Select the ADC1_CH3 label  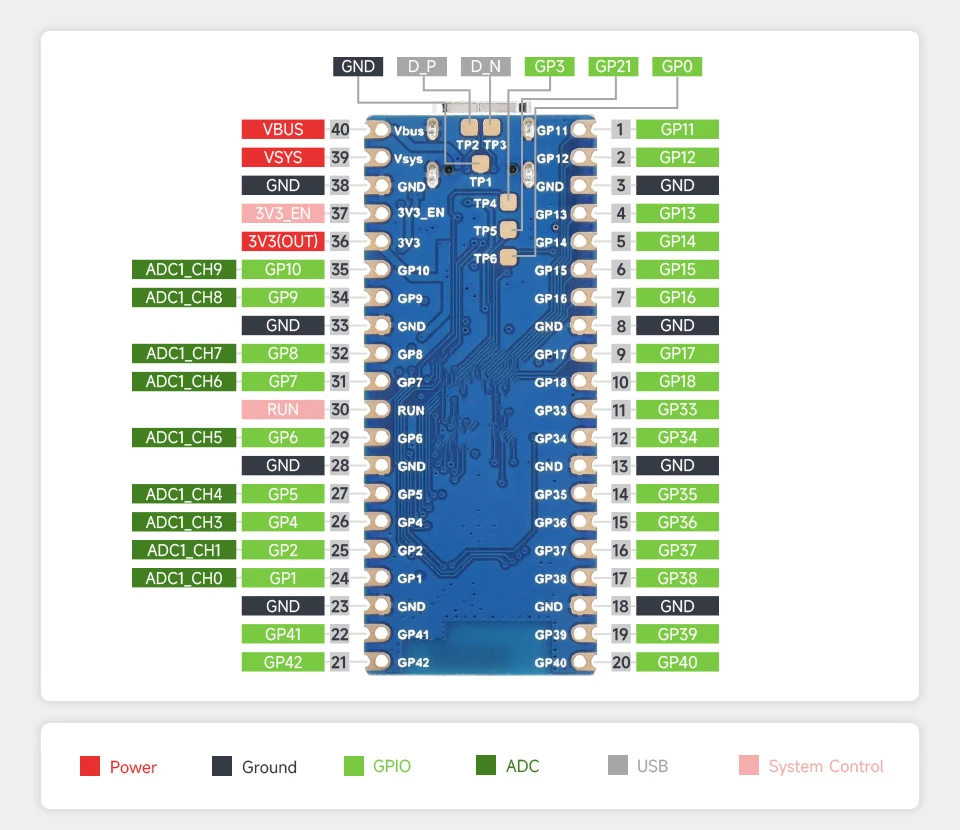(x=184, y=522)
